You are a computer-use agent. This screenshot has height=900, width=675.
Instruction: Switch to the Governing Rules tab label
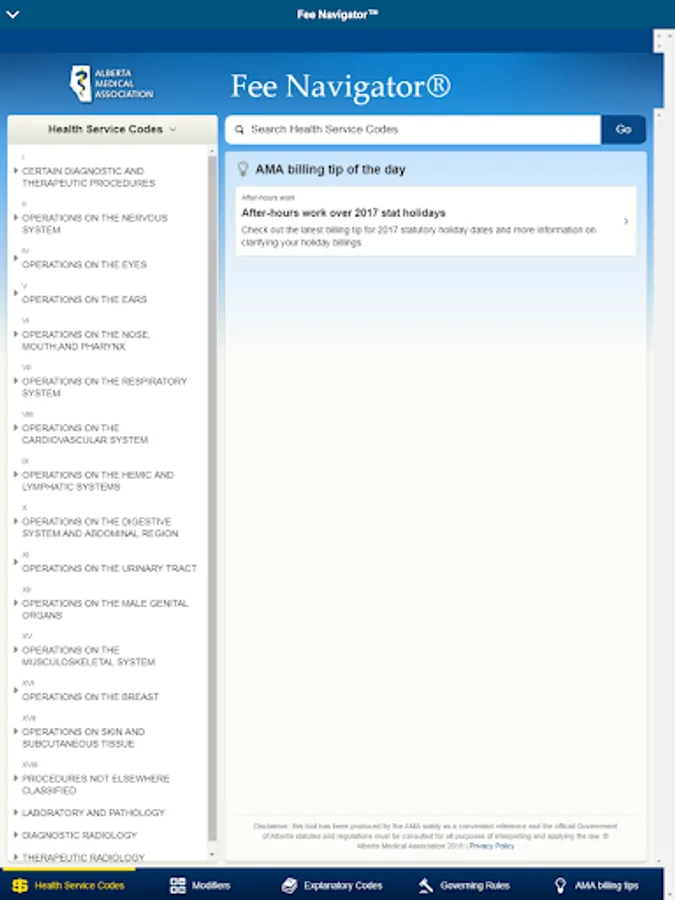(475, 886)
